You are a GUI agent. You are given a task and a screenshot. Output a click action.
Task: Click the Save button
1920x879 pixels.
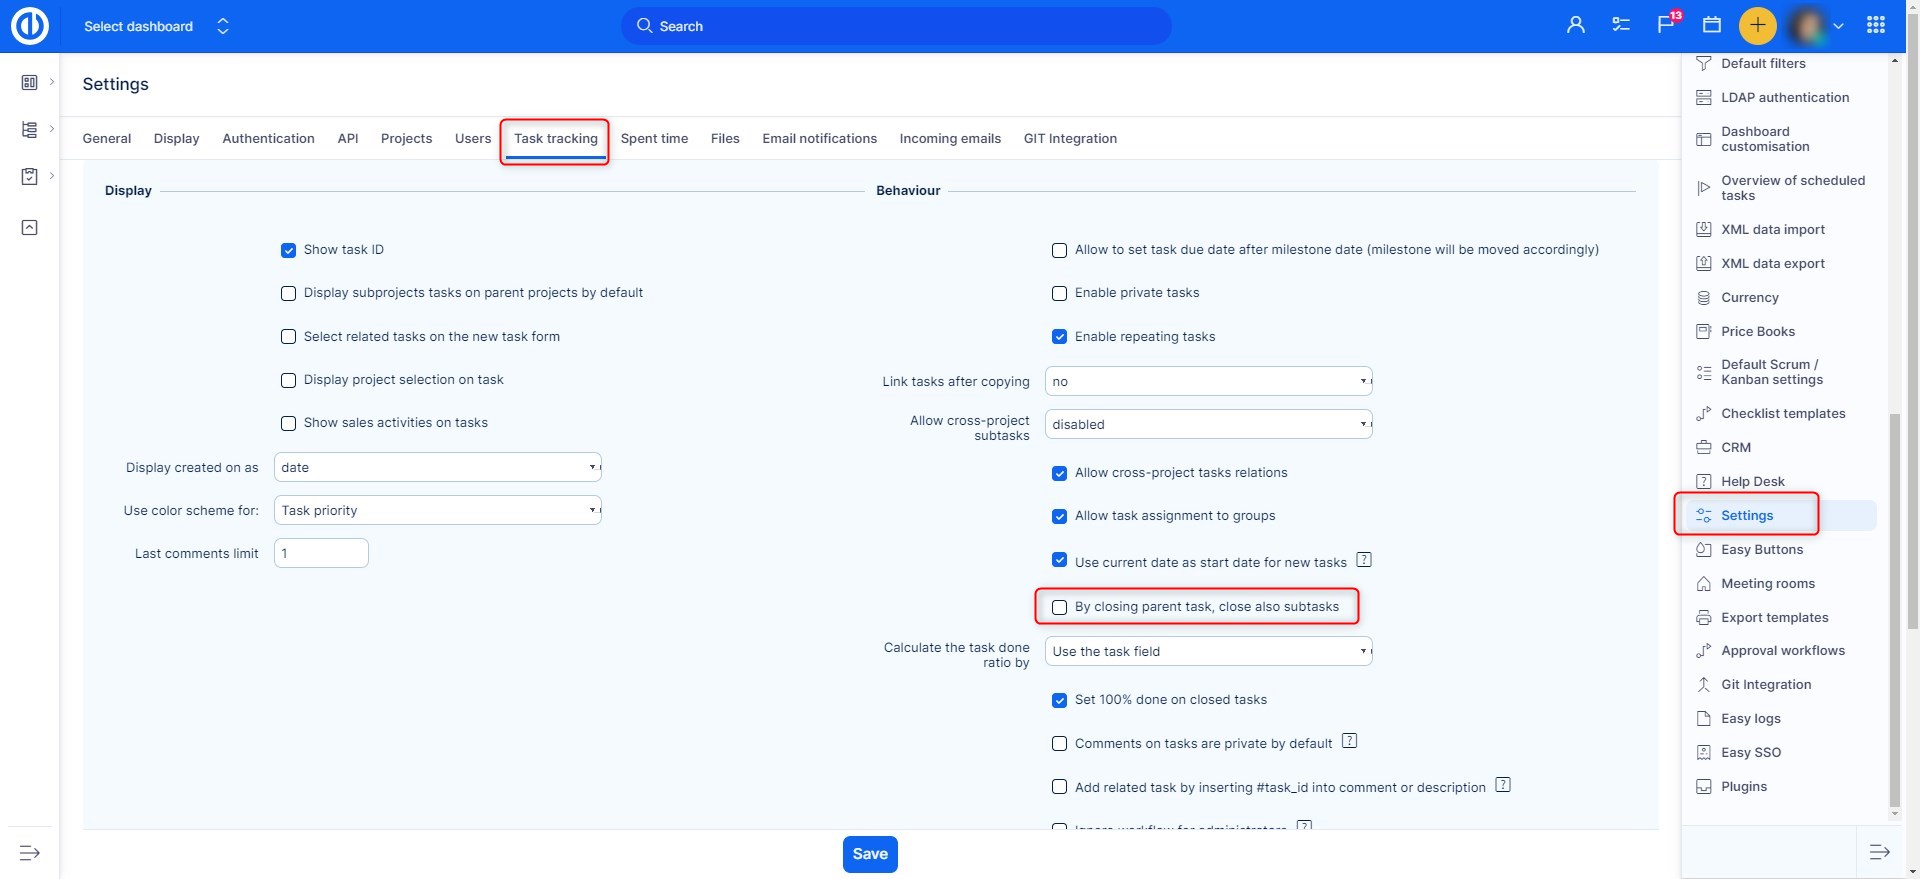click(870, 854)
